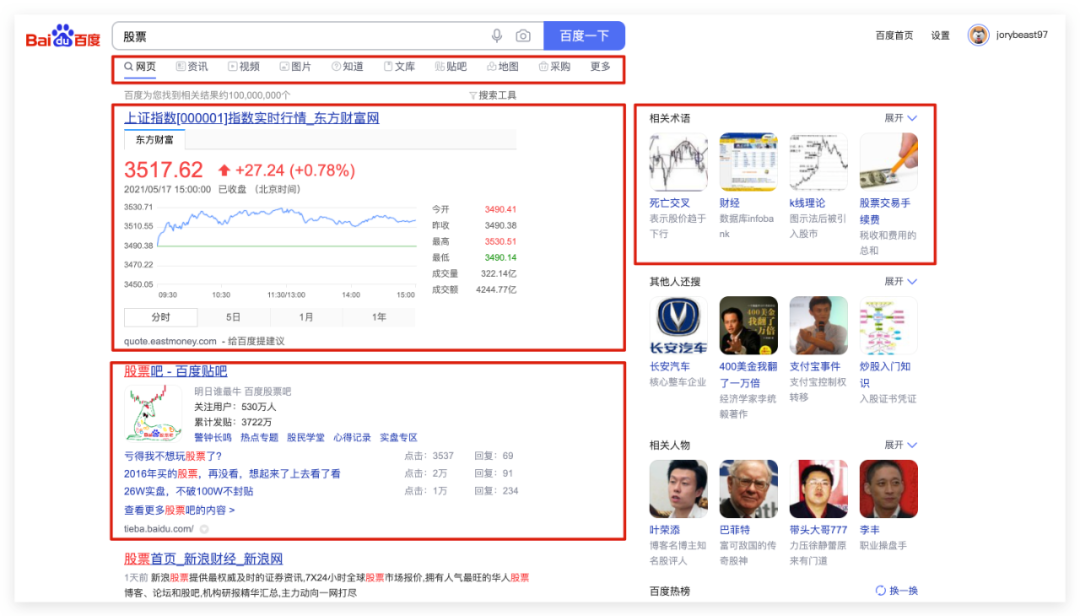Switch to the 视频 tab

pyautogui.click(x=244, y=67)
